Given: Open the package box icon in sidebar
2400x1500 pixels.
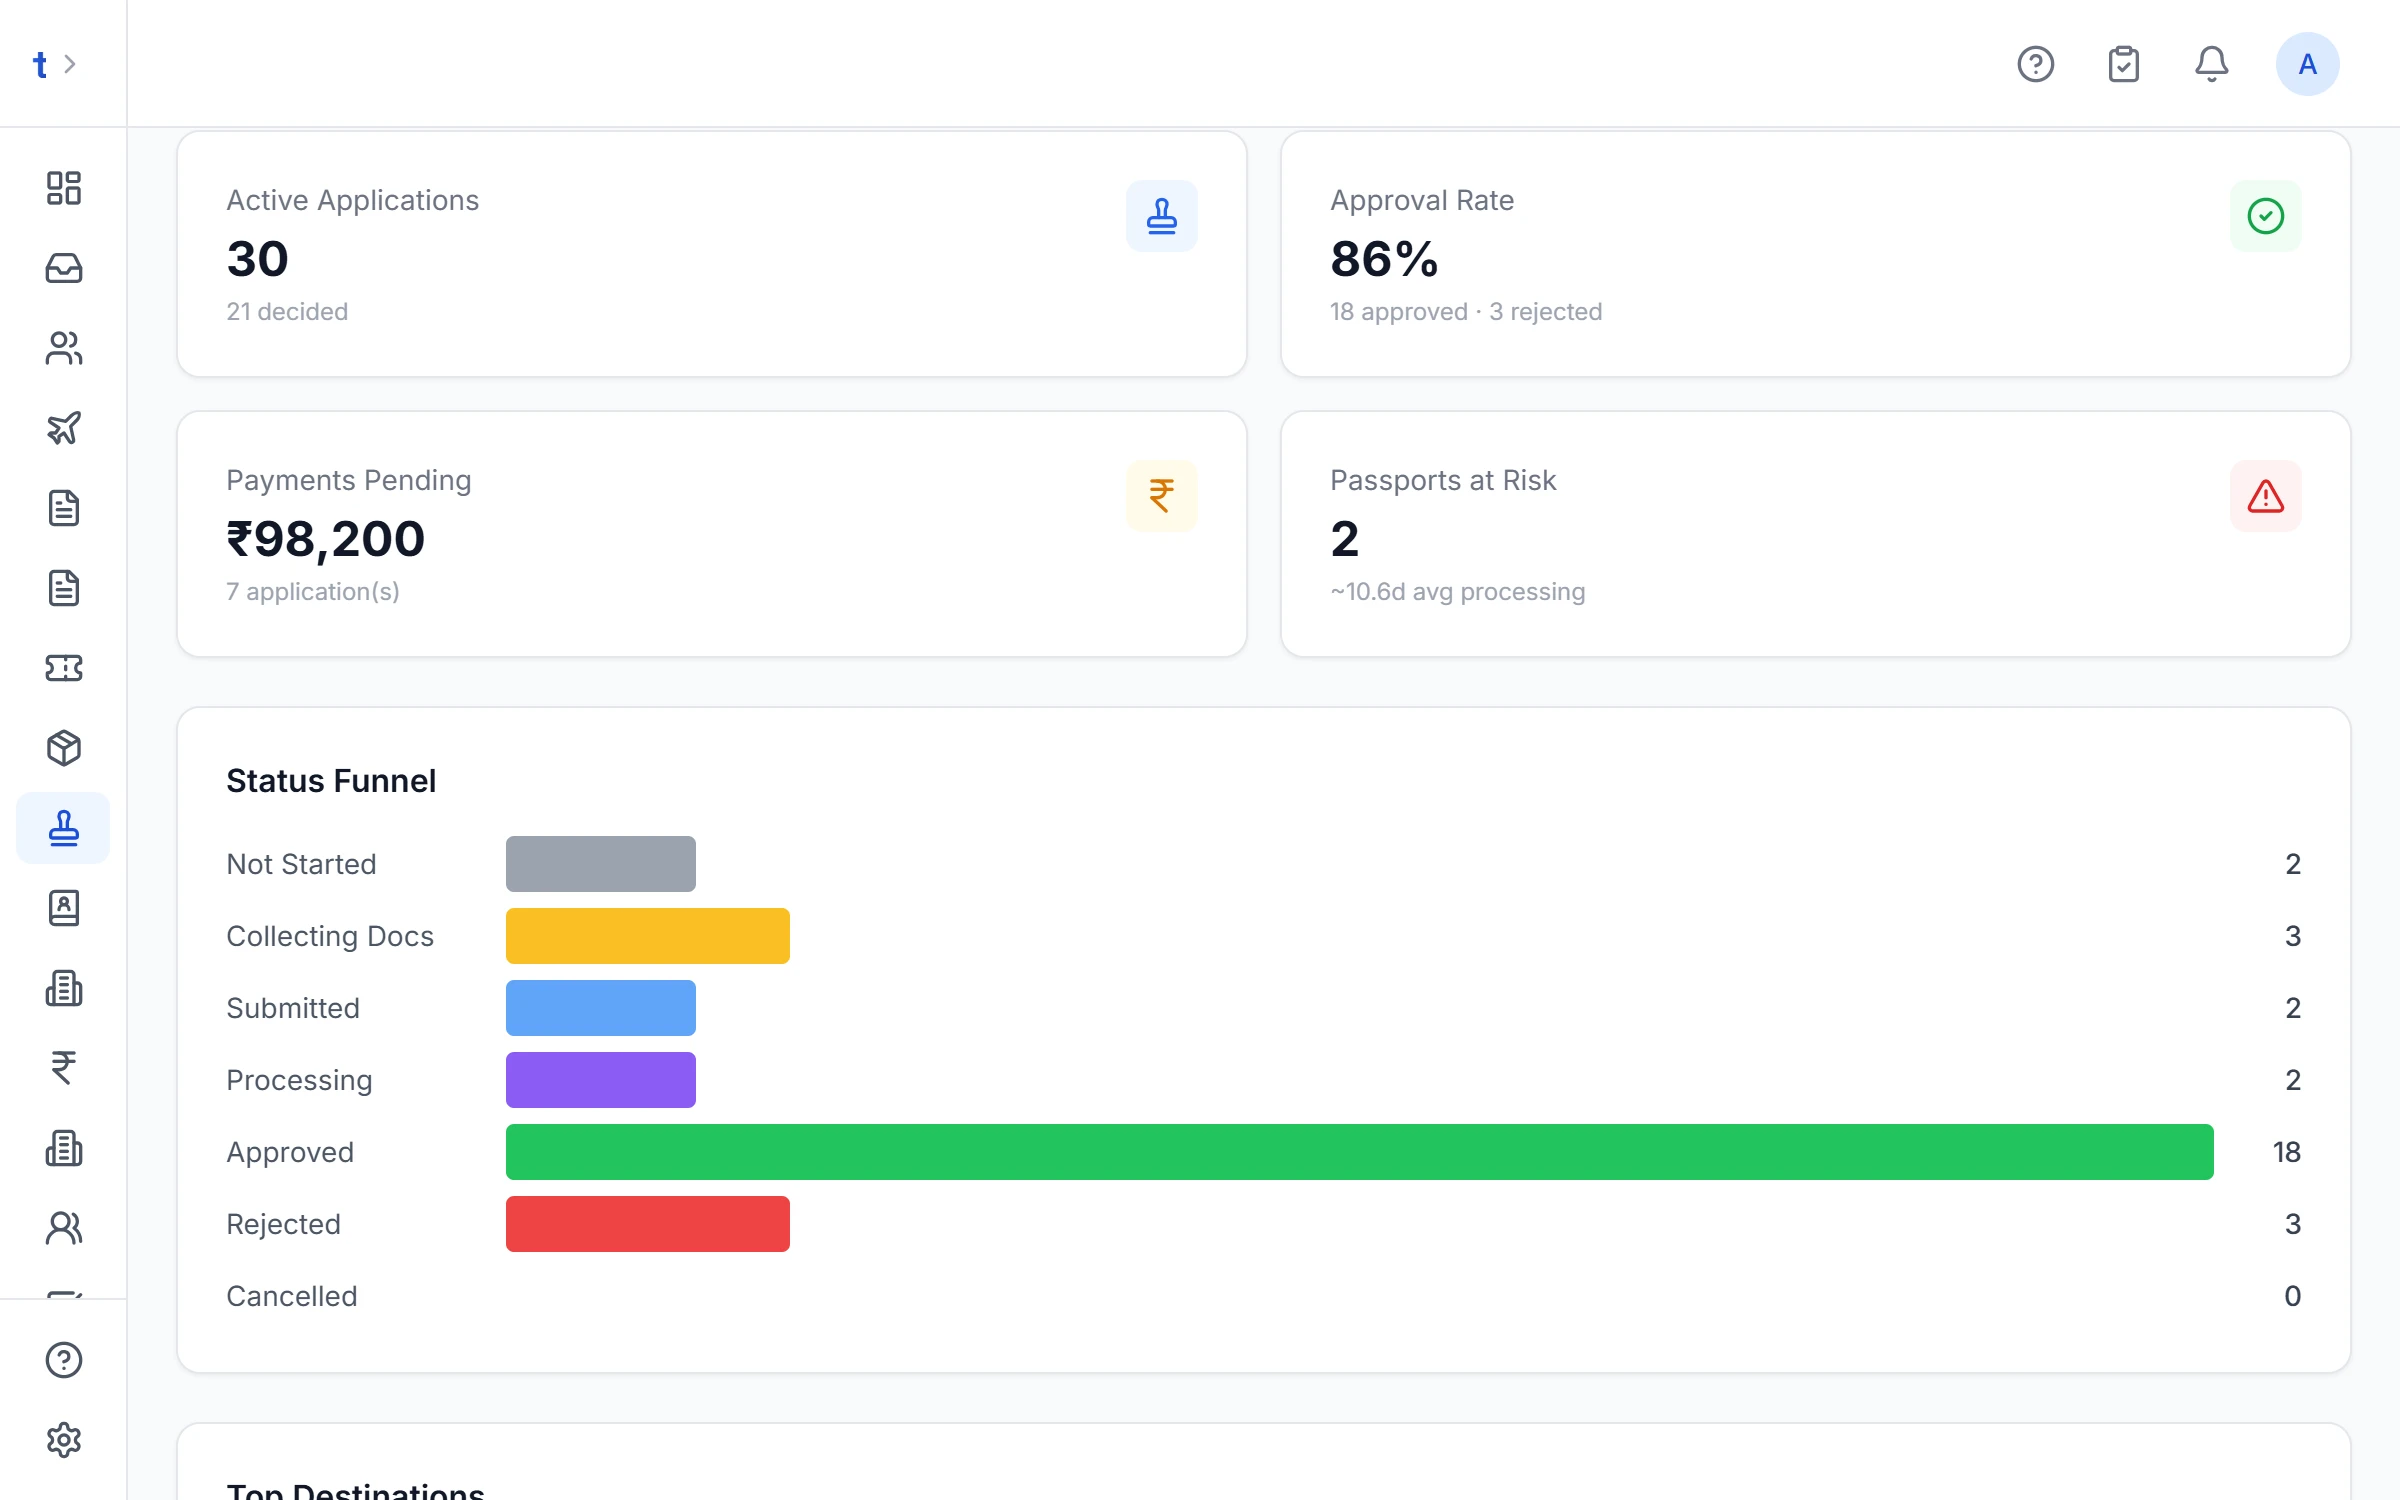Looking at the screenshot, I should coord(63,748).
